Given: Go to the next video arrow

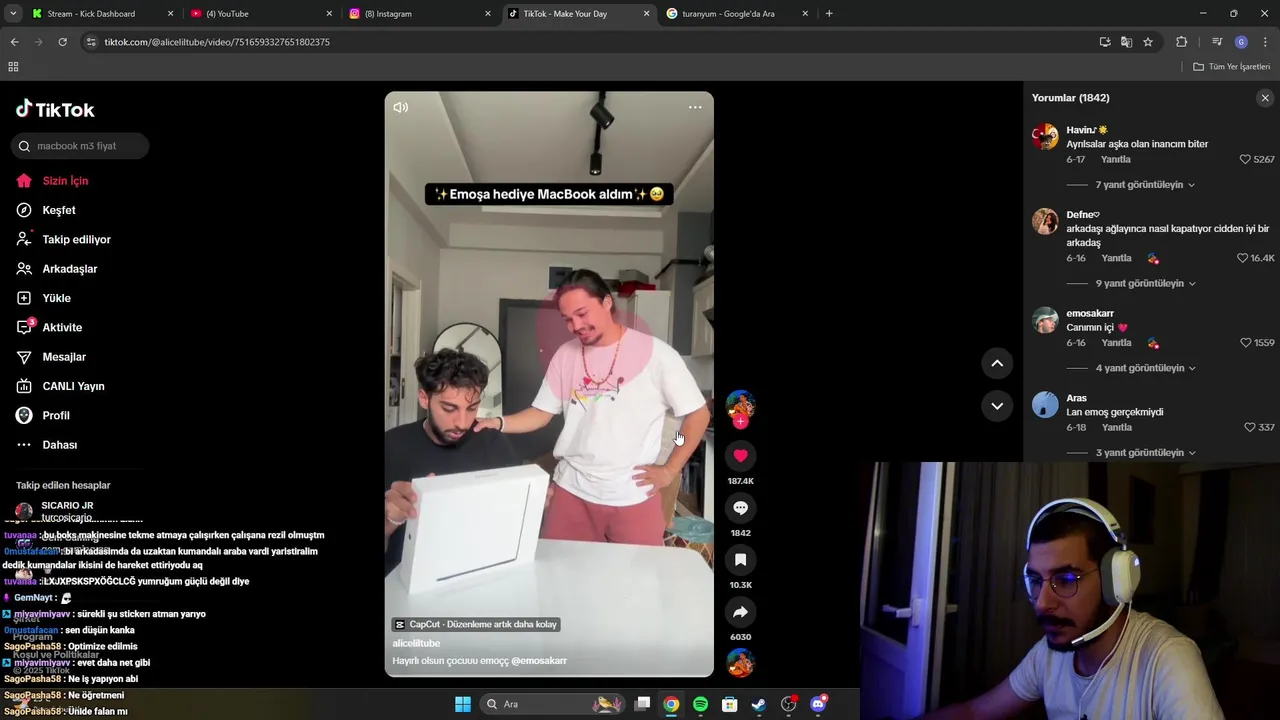Looking at the screenshot, I should (x=997, y=406).
